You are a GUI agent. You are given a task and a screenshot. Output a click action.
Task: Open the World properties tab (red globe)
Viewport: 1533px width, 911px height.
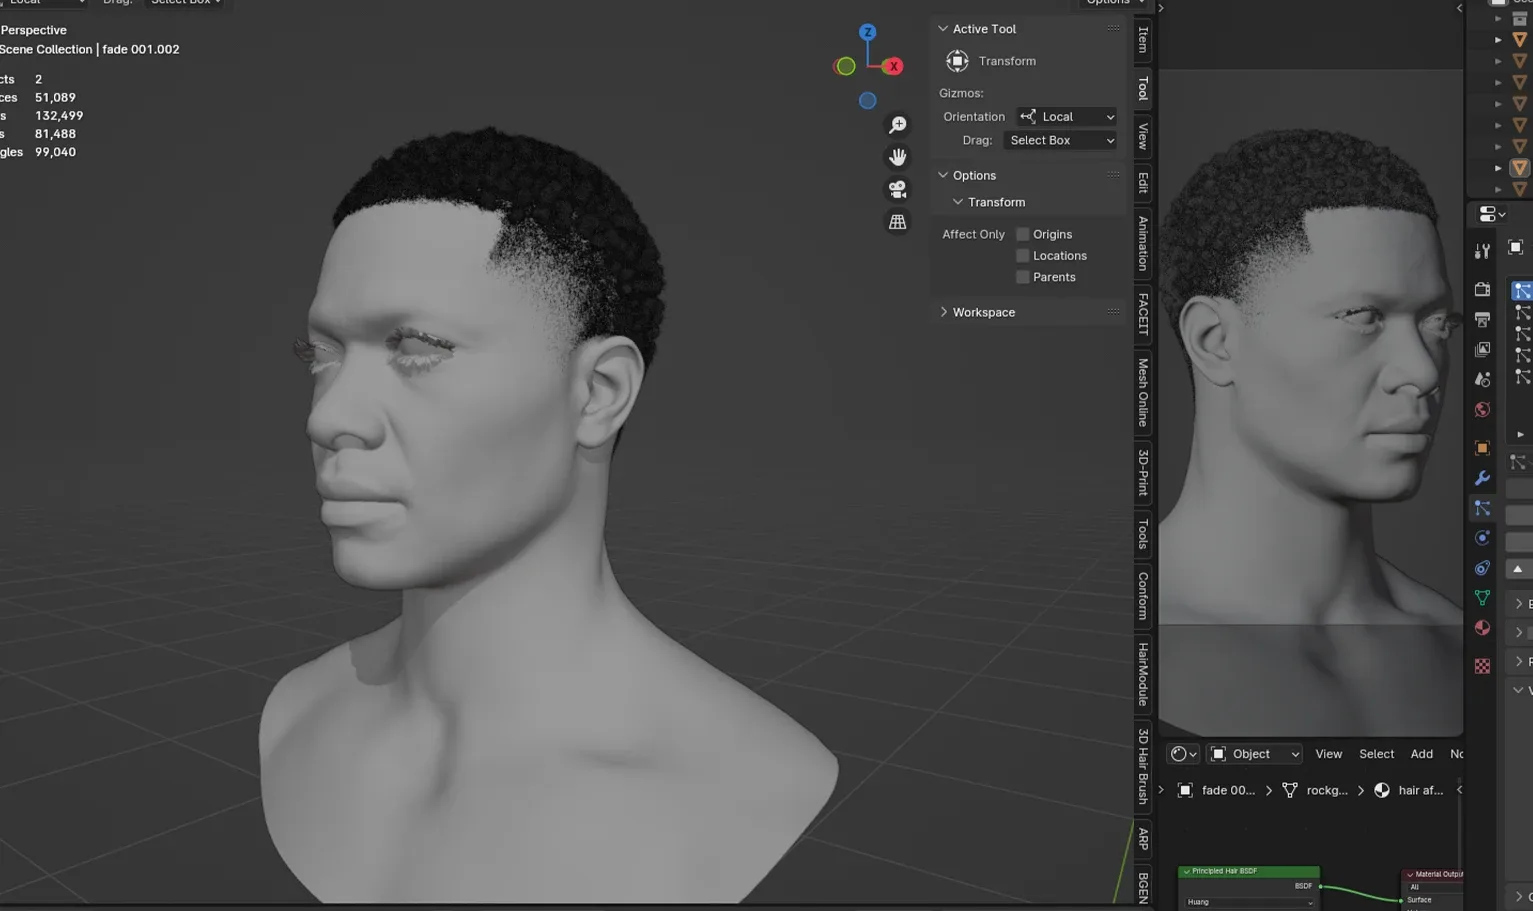click(1482, 409)
